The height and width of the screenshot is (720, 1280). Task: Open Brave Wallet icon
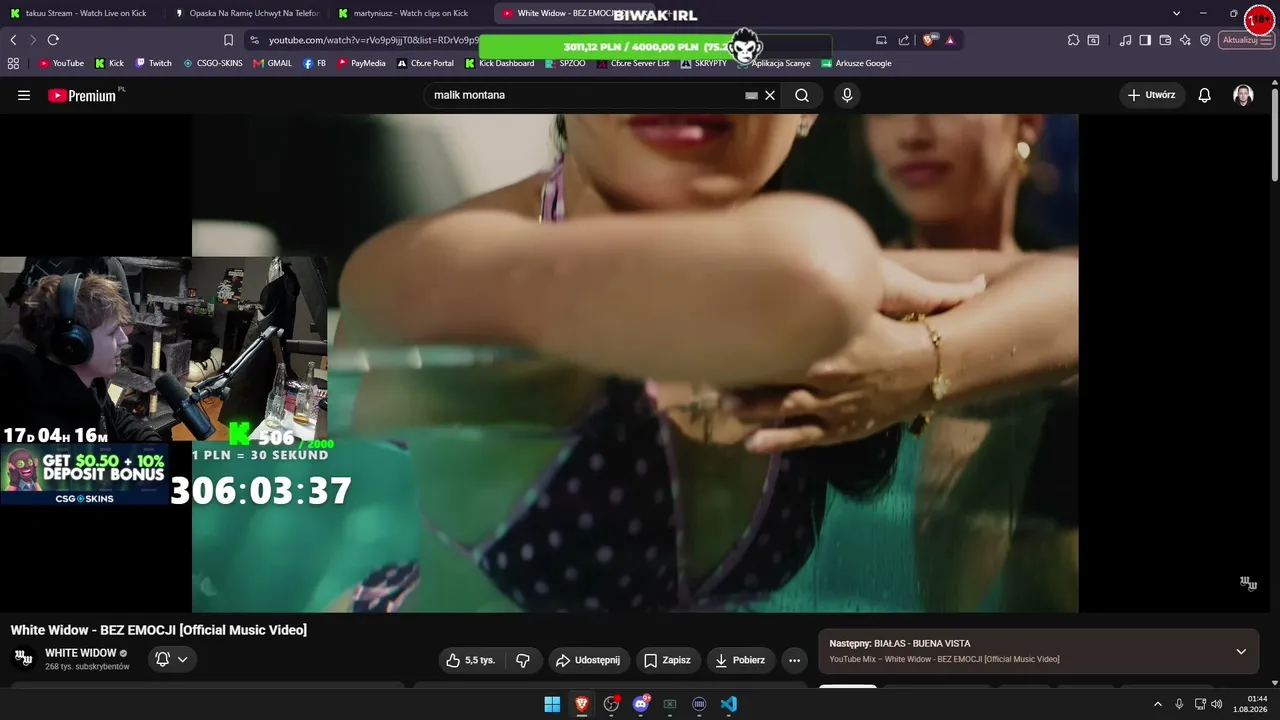1165,40
